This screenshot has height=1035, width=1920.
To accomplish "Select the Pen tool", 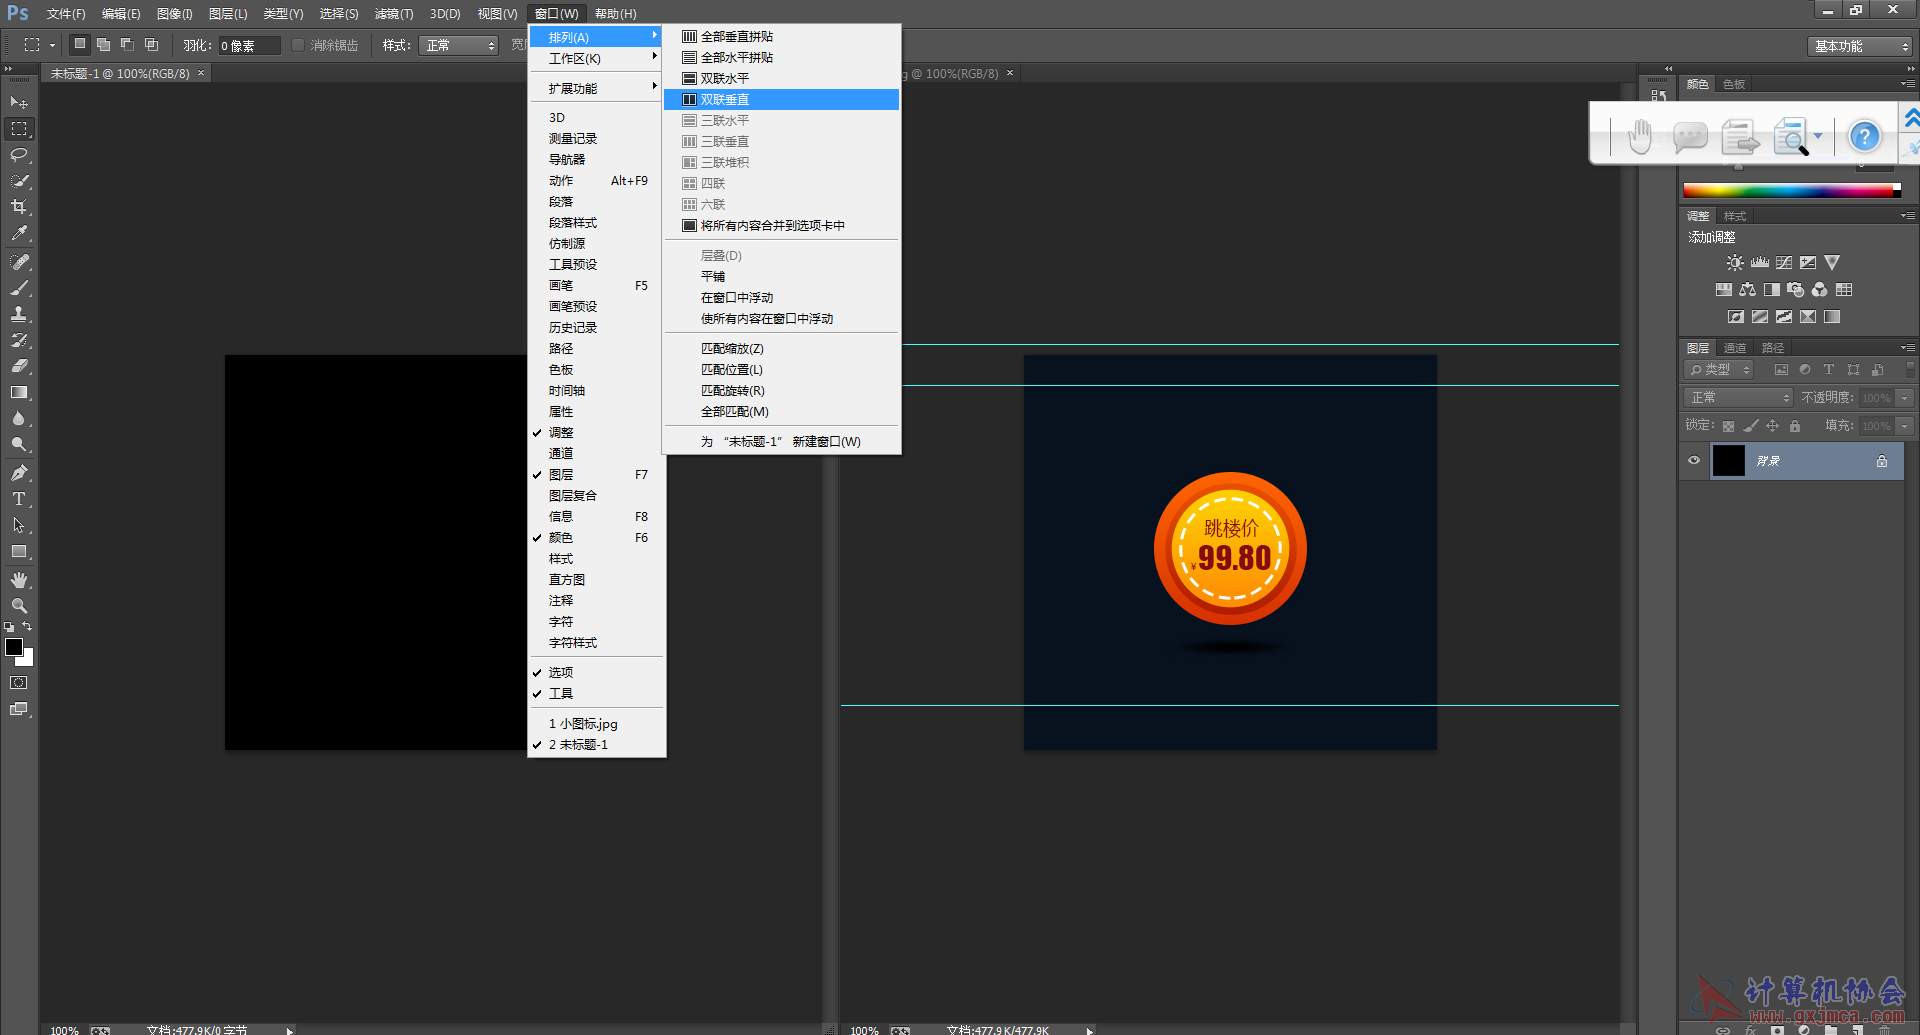I will click(19, 473).
